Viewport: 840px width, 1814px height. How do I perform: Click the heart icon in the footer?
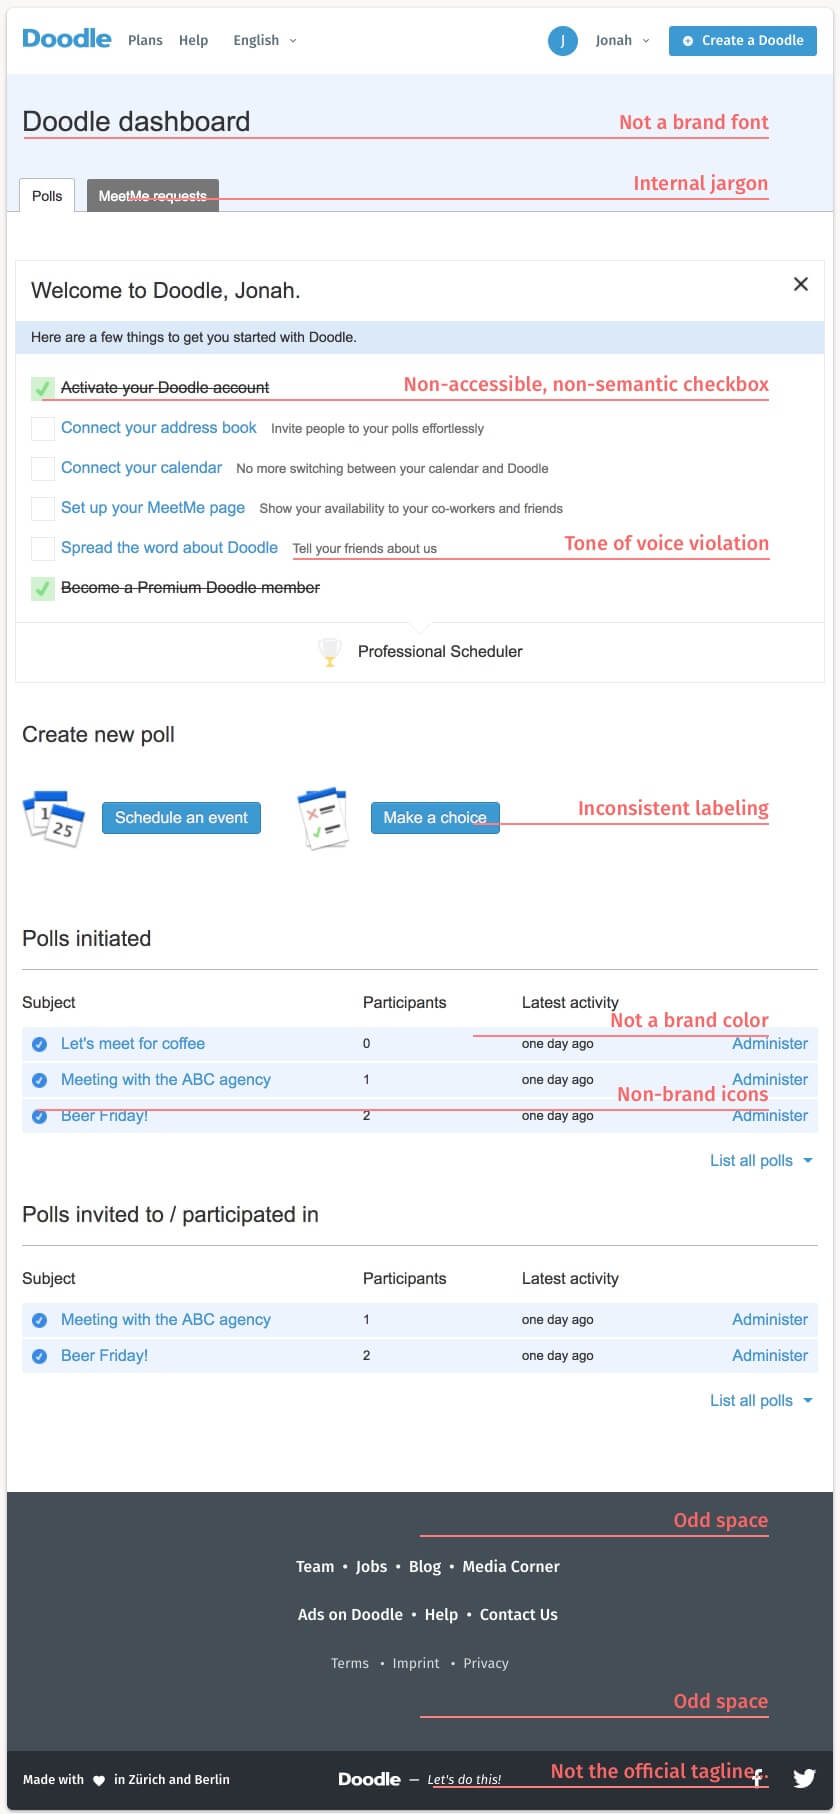tap(99, 1780)
